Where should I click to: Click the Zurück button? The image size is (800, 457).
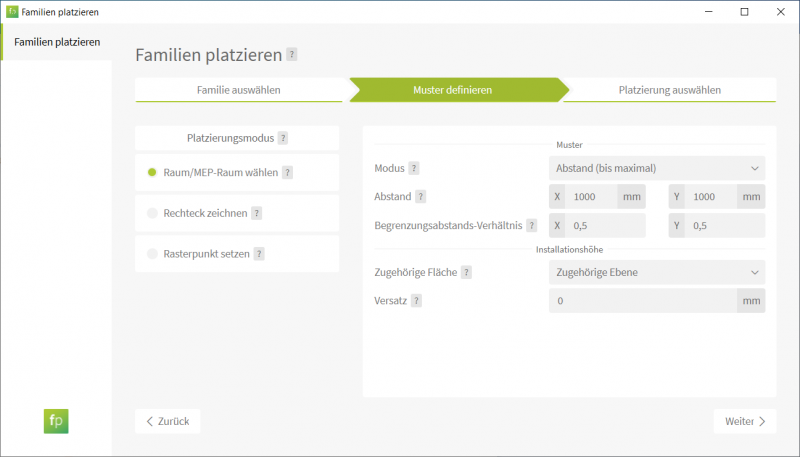168,421
